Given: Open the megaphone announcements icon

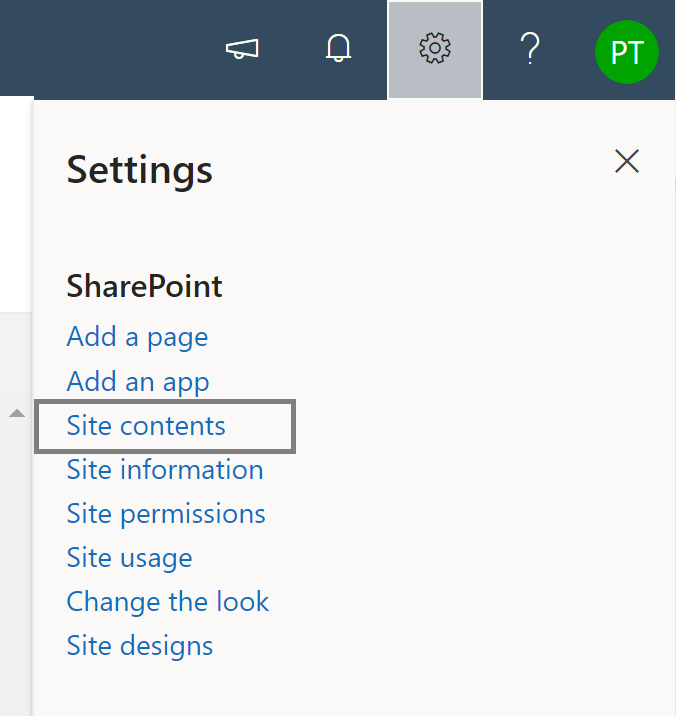Looking at the screenshot, I should coord(242,49).
